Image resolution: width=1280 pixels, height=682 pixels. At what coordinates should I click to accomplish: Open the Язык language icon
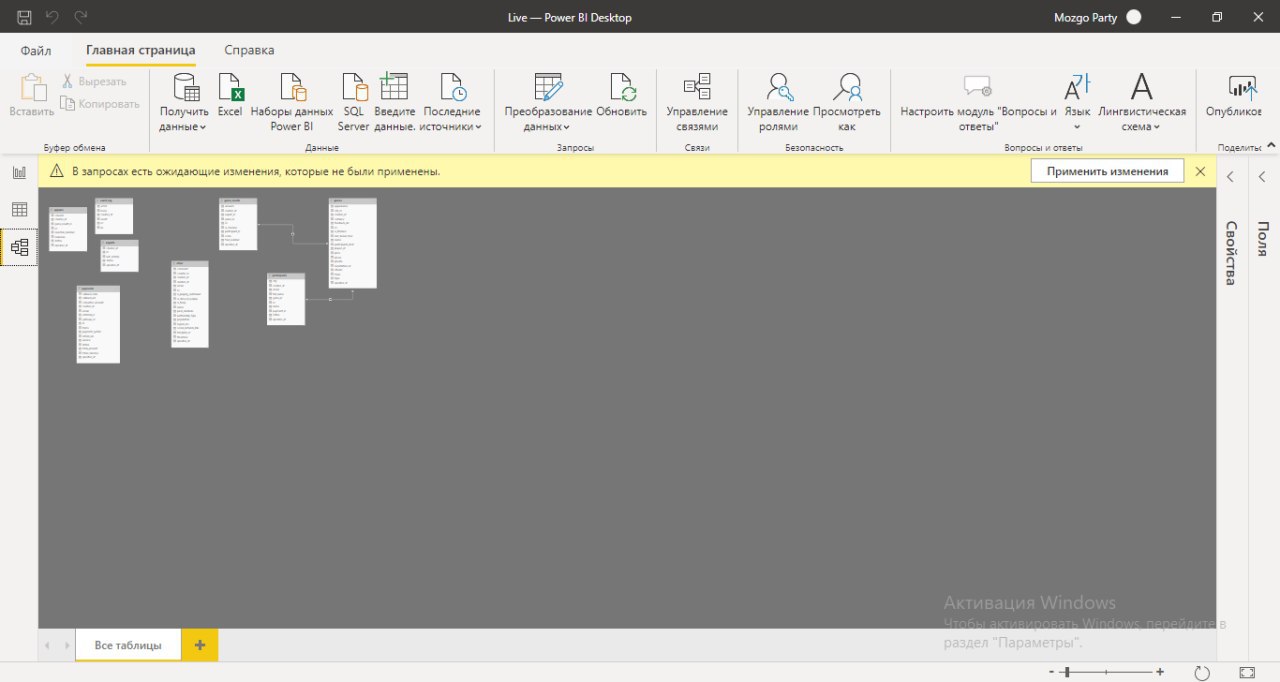(1077, 87)
